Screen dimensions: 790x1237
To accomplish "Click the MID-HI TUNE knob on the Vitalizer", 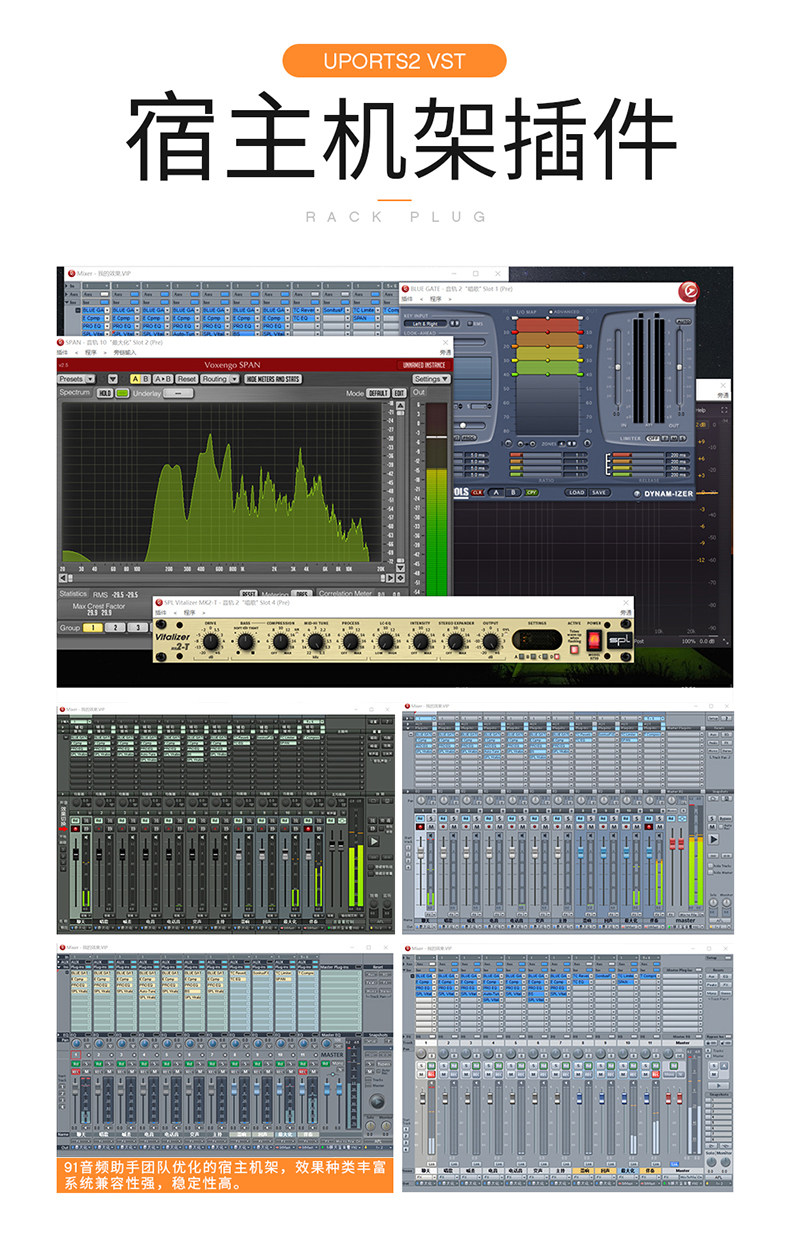I will tap(315, 642).
